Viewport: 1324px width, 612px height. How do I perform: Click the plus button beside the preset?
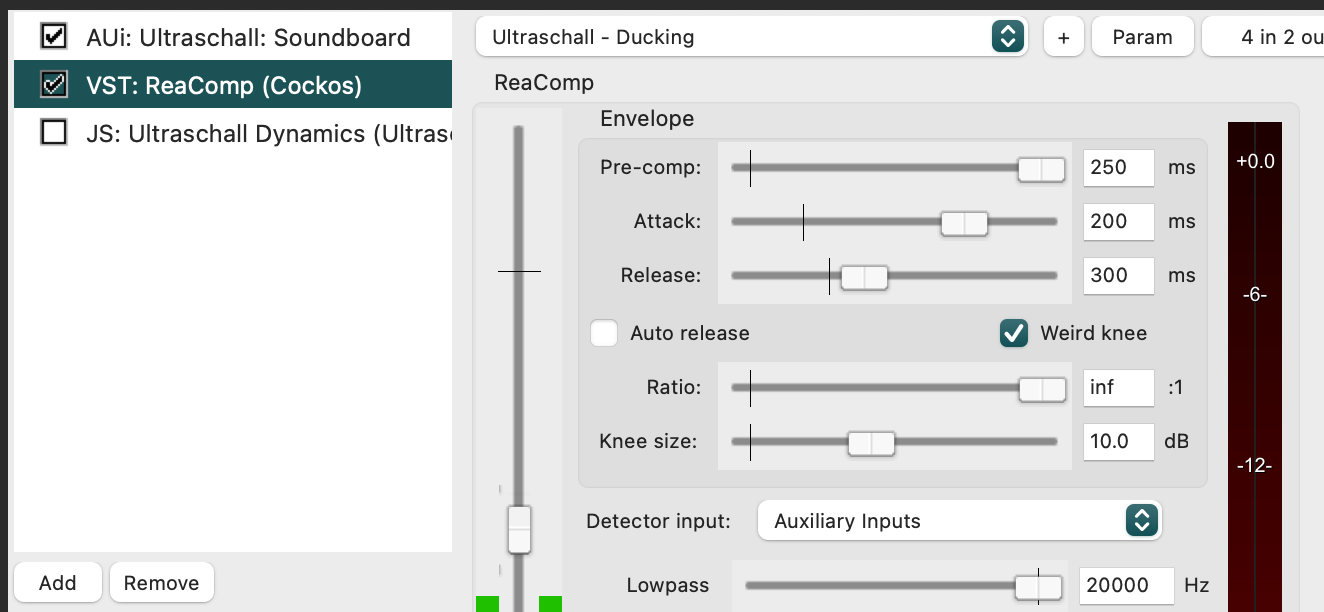[1063, 37]
